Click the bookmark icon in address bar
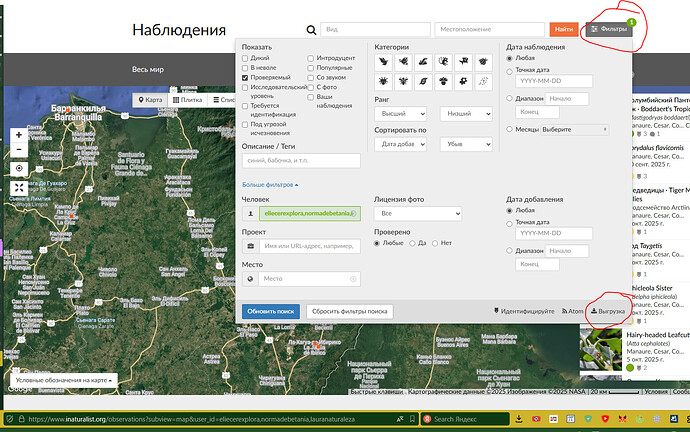Viewport: 690px width, 432px height. (412, 419)
